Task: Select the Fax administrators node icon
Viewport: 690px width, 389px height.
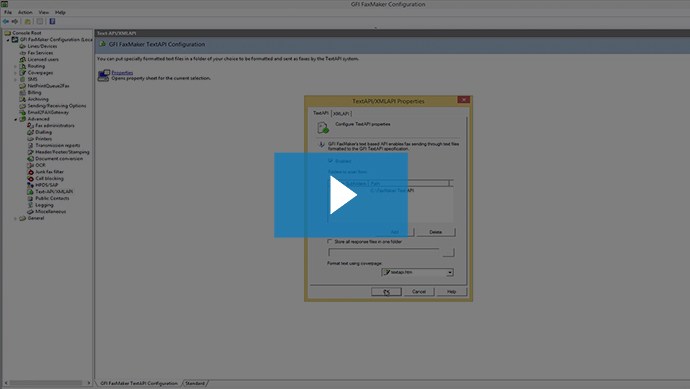Action: (x=30, y=125)
